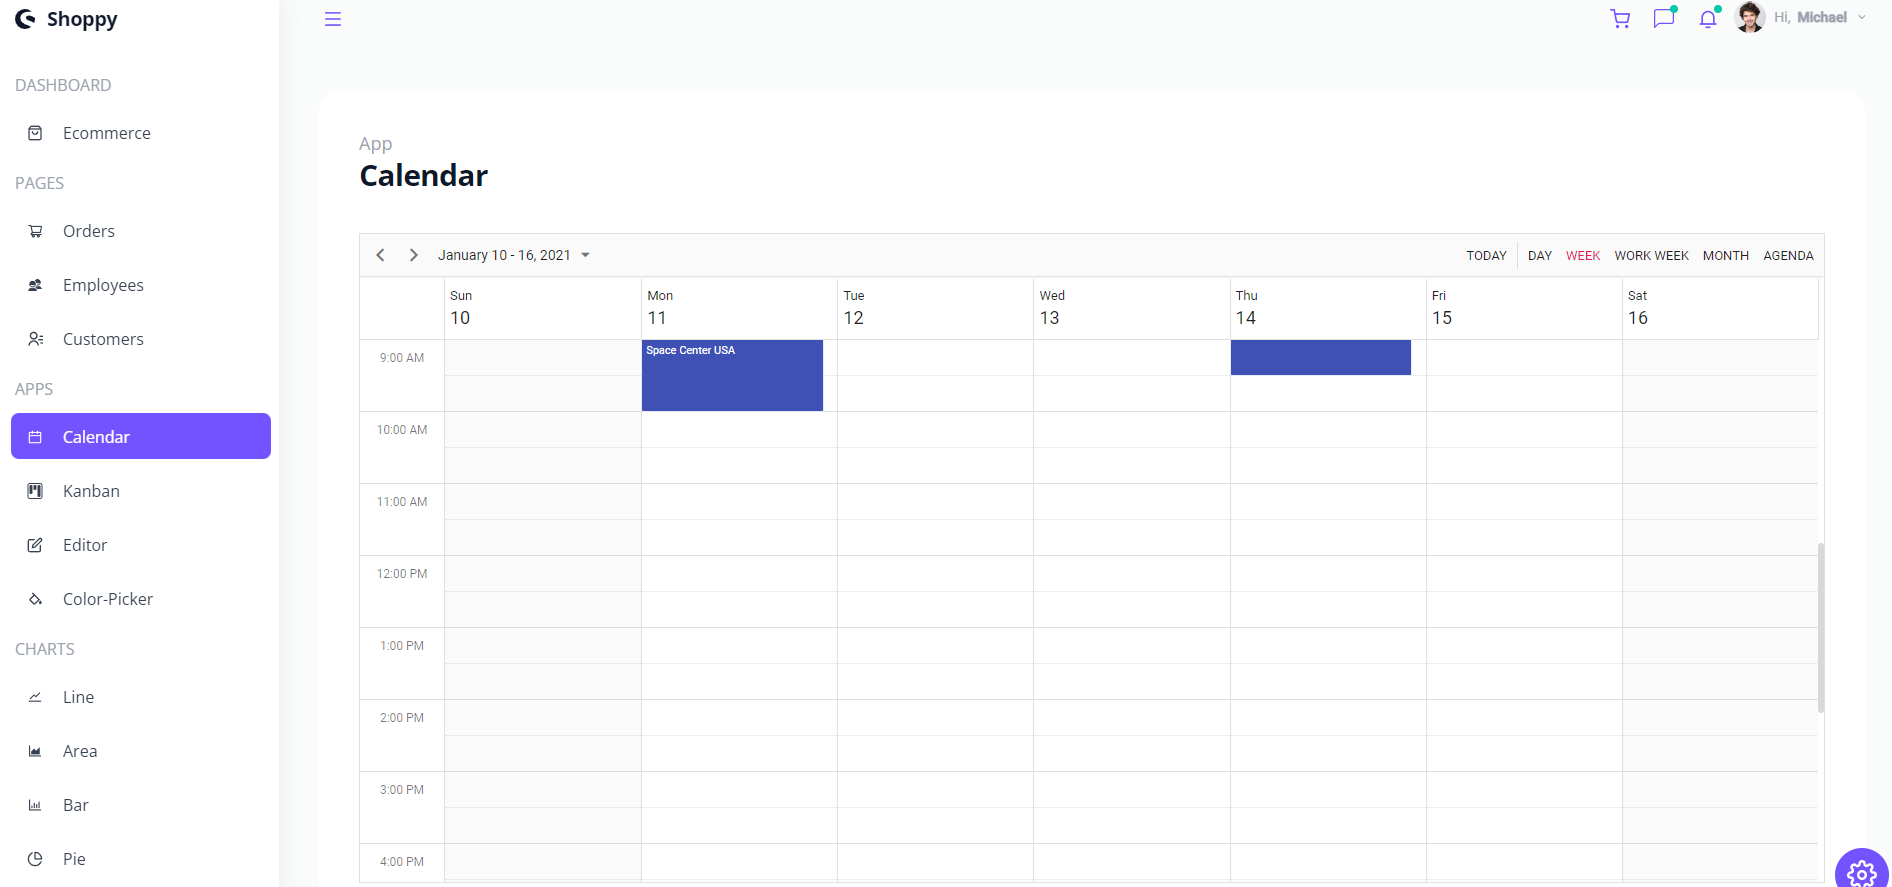Toggle the sidebar hamburger menu
The width and height of the screenshot is (1892, 887).
[333, 19]
